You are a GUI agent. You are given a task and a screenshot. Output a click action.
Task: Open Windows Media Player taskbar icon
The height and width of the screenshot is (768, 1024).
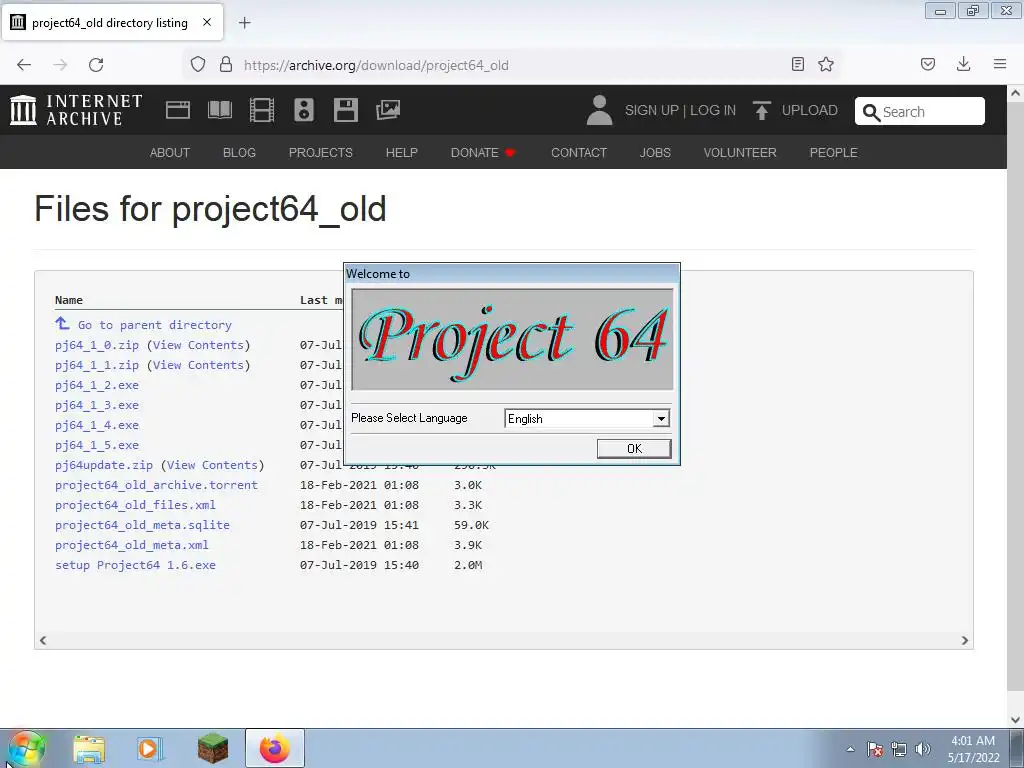[150, 749]
